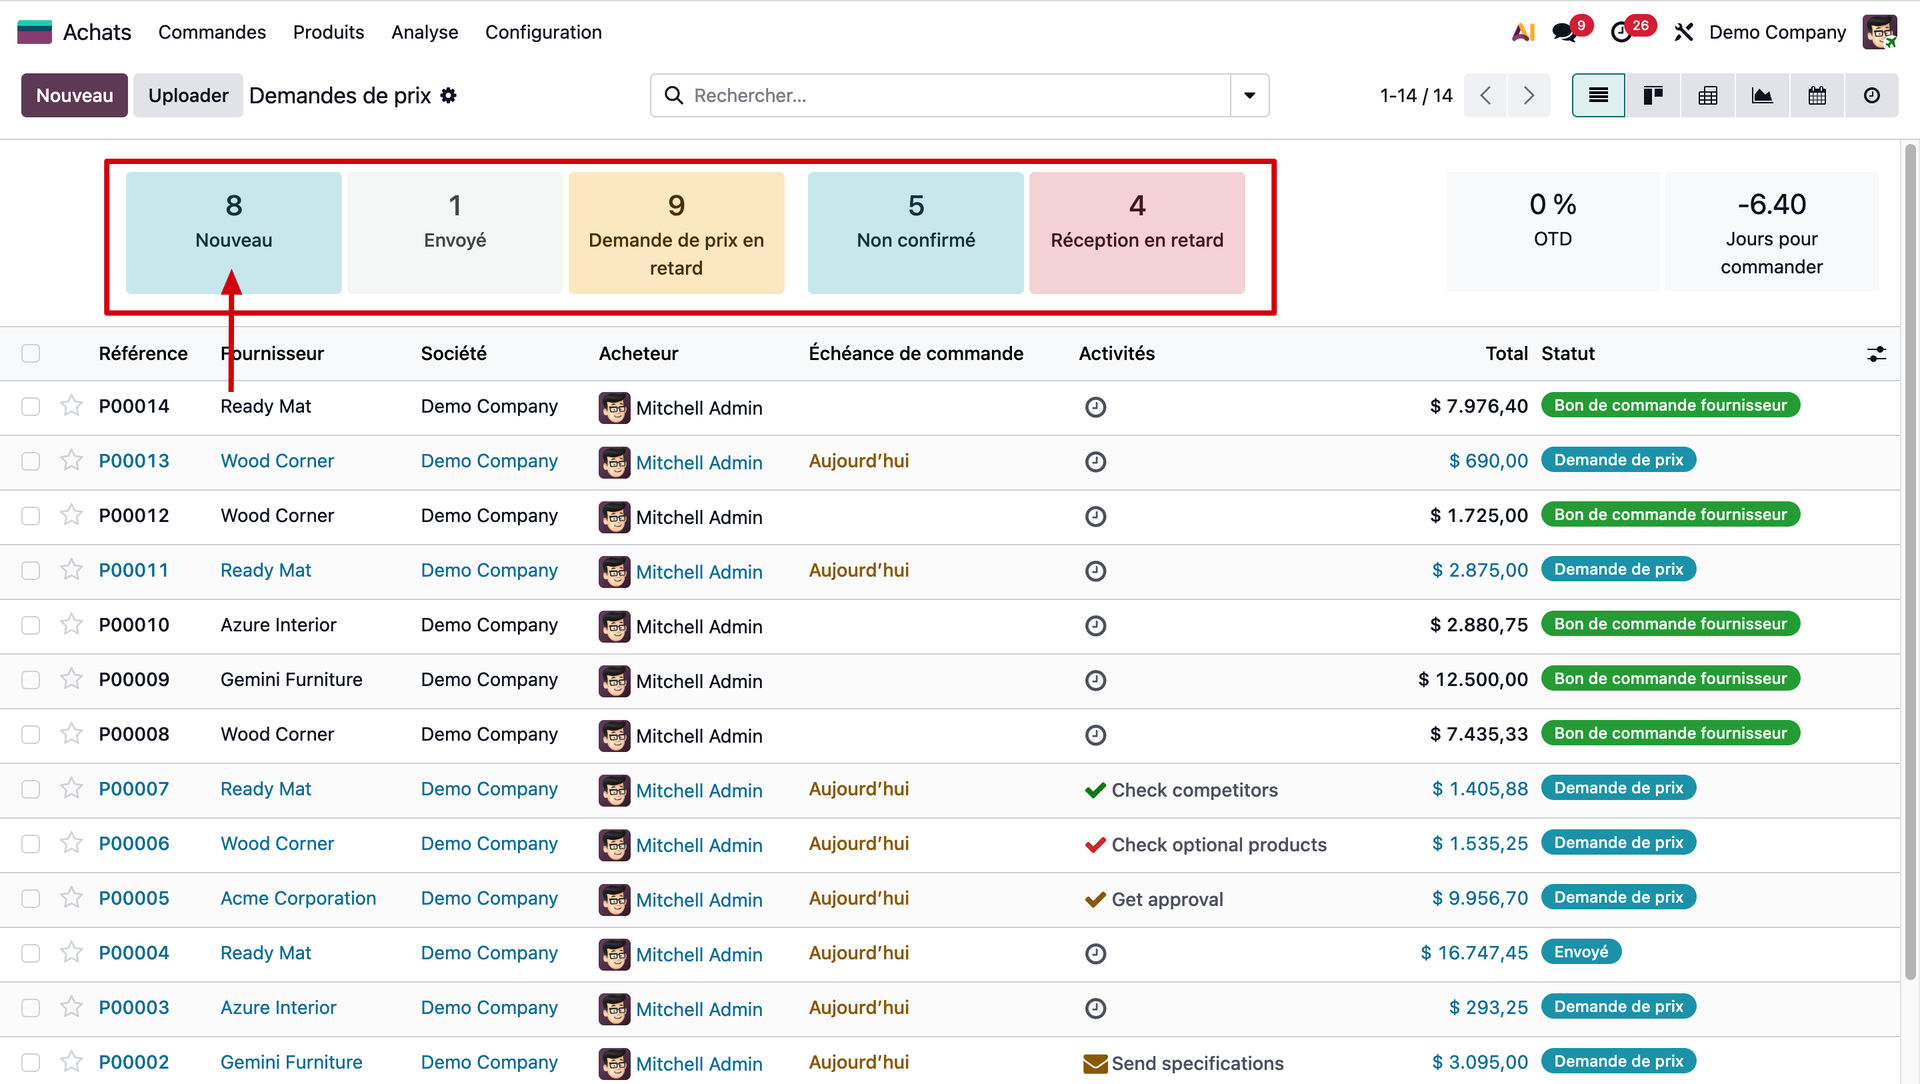Open the messages conversation icon
This screenshot has height=1084, width=1920.
click(1564, 32)
